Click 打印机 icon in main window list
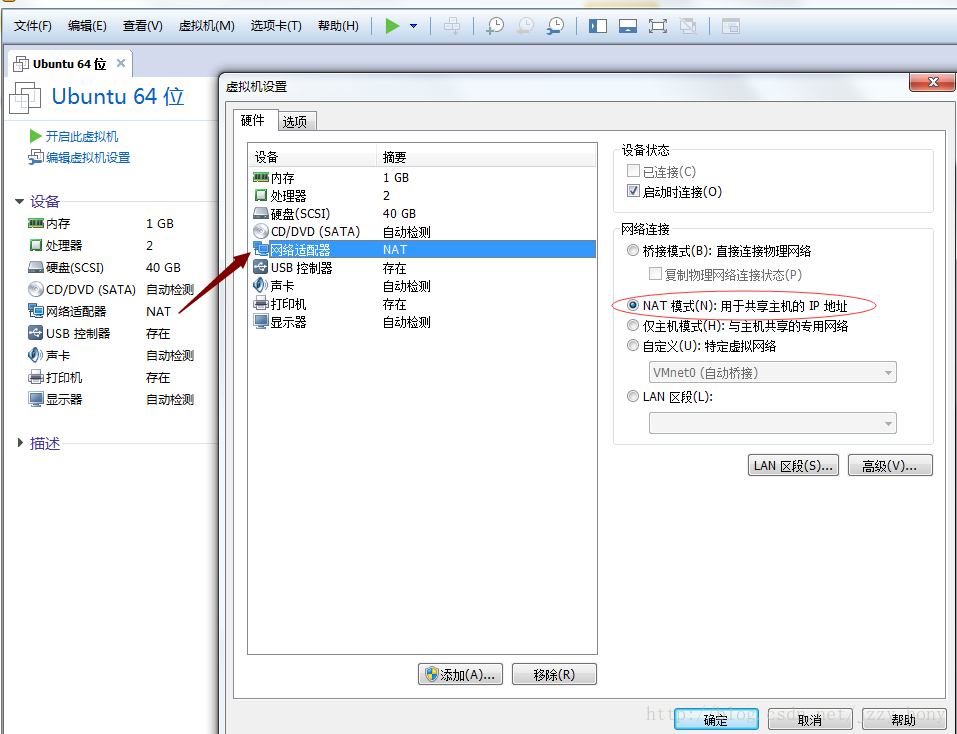This screenshot has width=957, height=734. click(x=35, y=377)
